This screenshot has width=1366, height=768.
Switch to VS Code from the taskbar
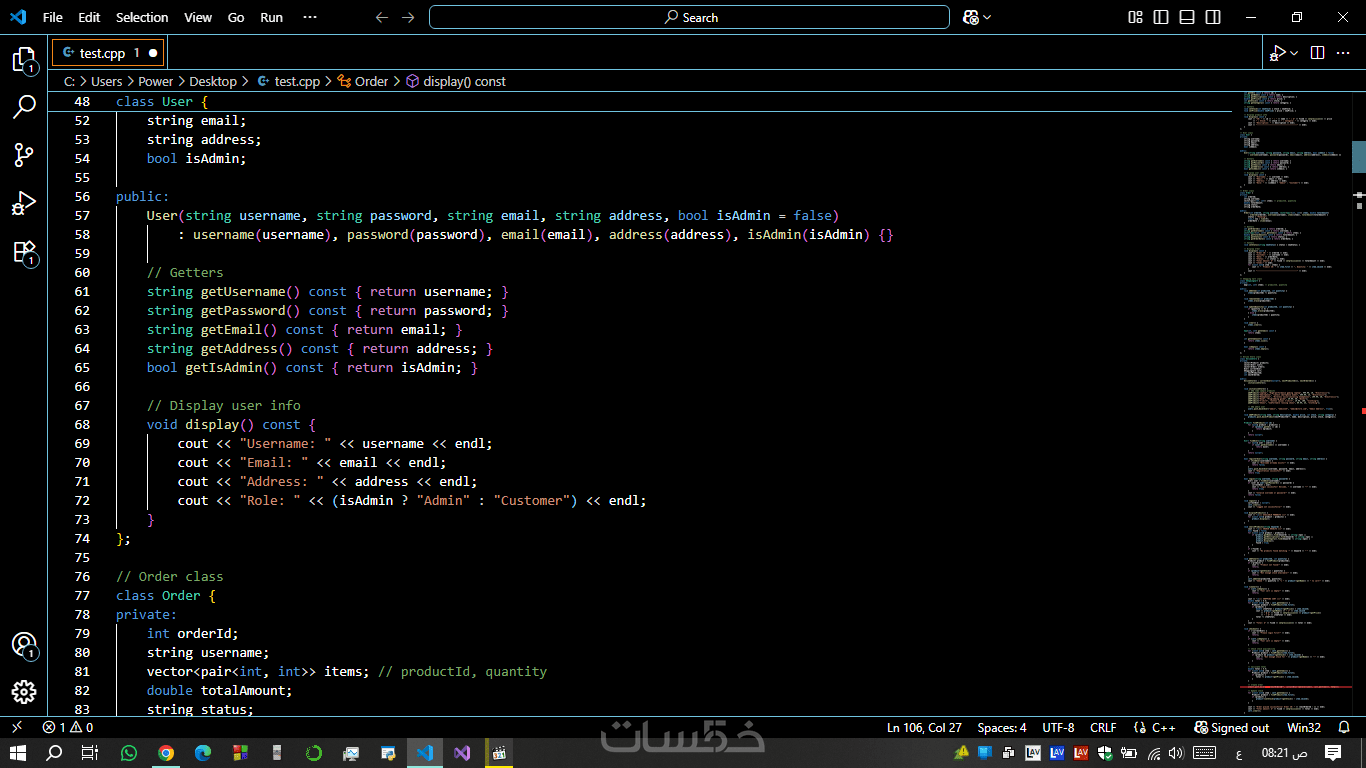[x=425, y=753]
